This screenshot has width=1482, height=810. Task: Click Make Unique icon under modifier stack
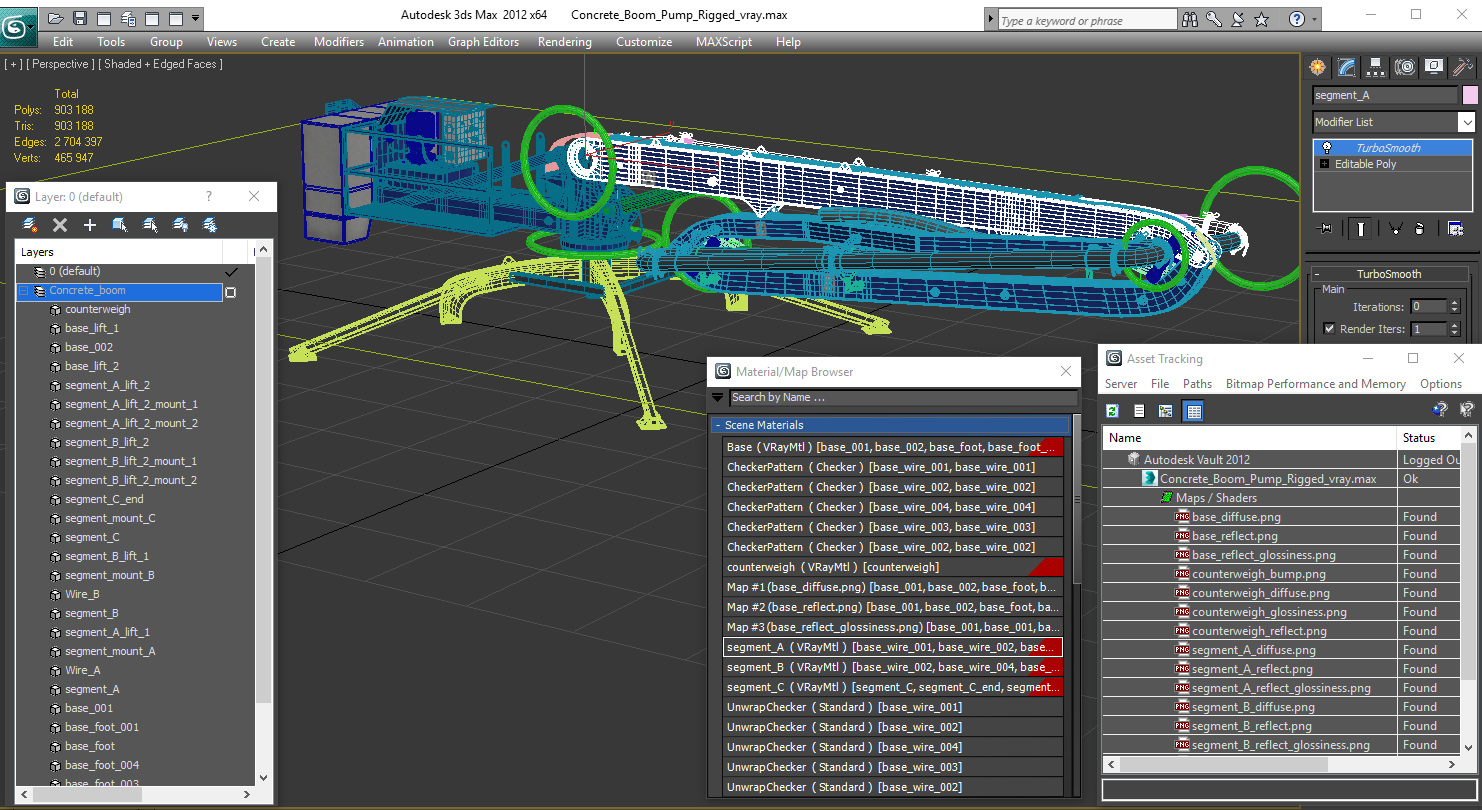point(1395,229)
